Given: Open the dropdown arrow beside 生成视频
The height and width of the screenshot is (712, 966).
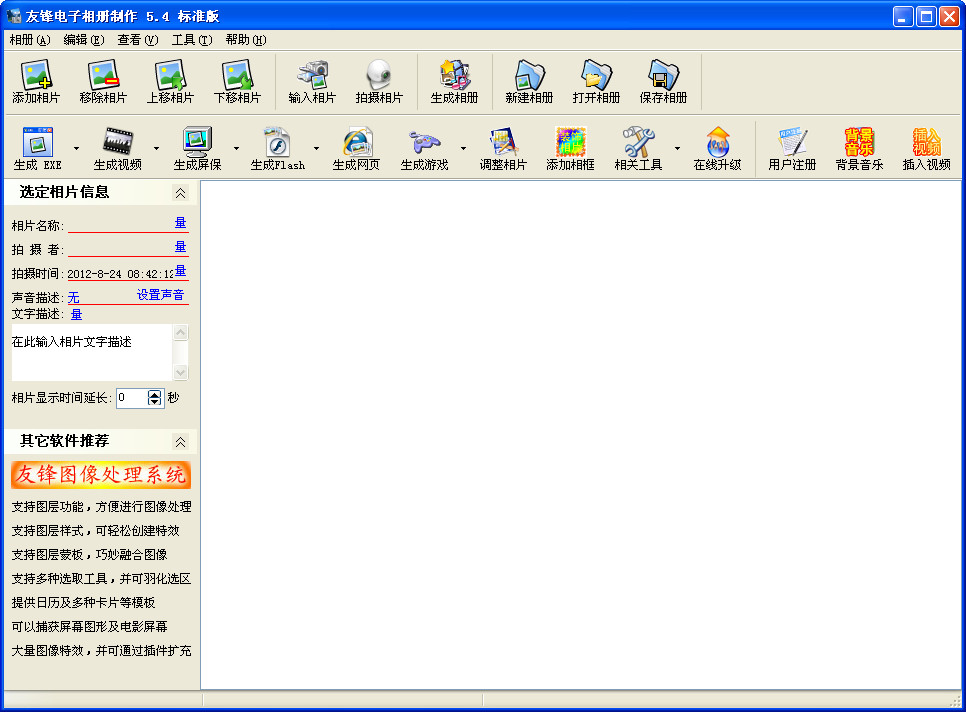Looking at the screenshot, I should tap(156, 148).
